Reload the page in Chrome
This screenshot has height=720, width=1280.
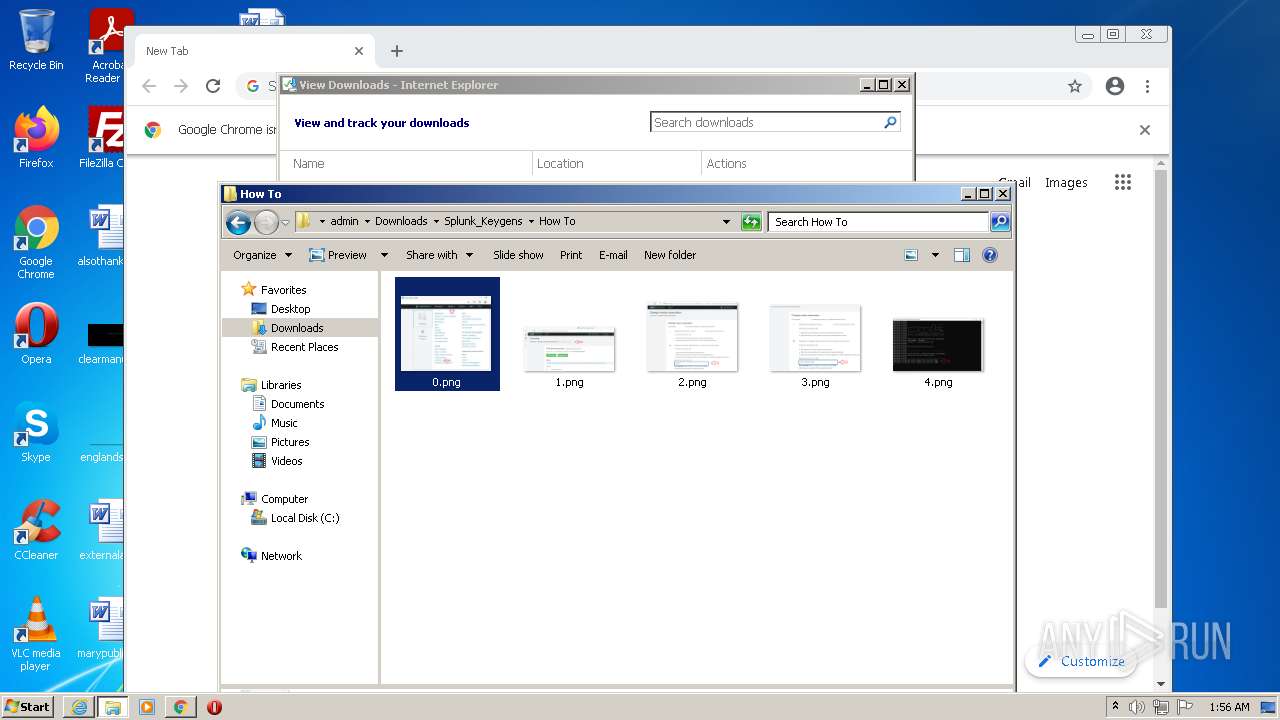[x=213, y=87]
